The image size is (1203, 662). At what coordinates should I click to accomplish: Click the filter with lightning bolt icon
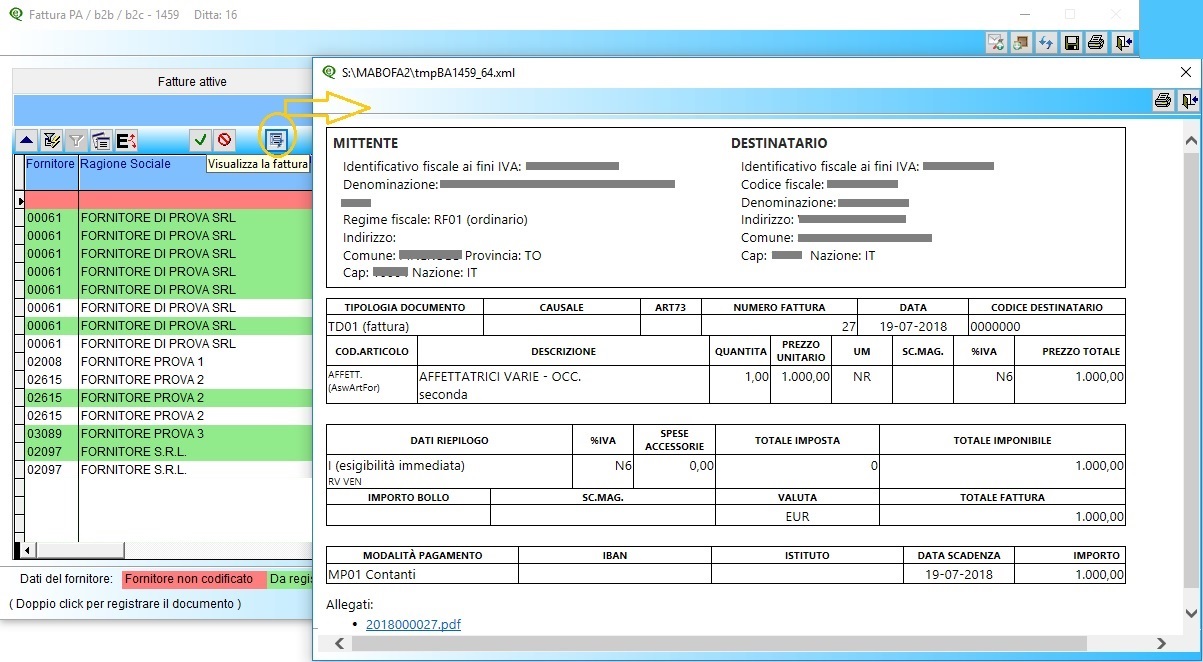tap(52, 140)
